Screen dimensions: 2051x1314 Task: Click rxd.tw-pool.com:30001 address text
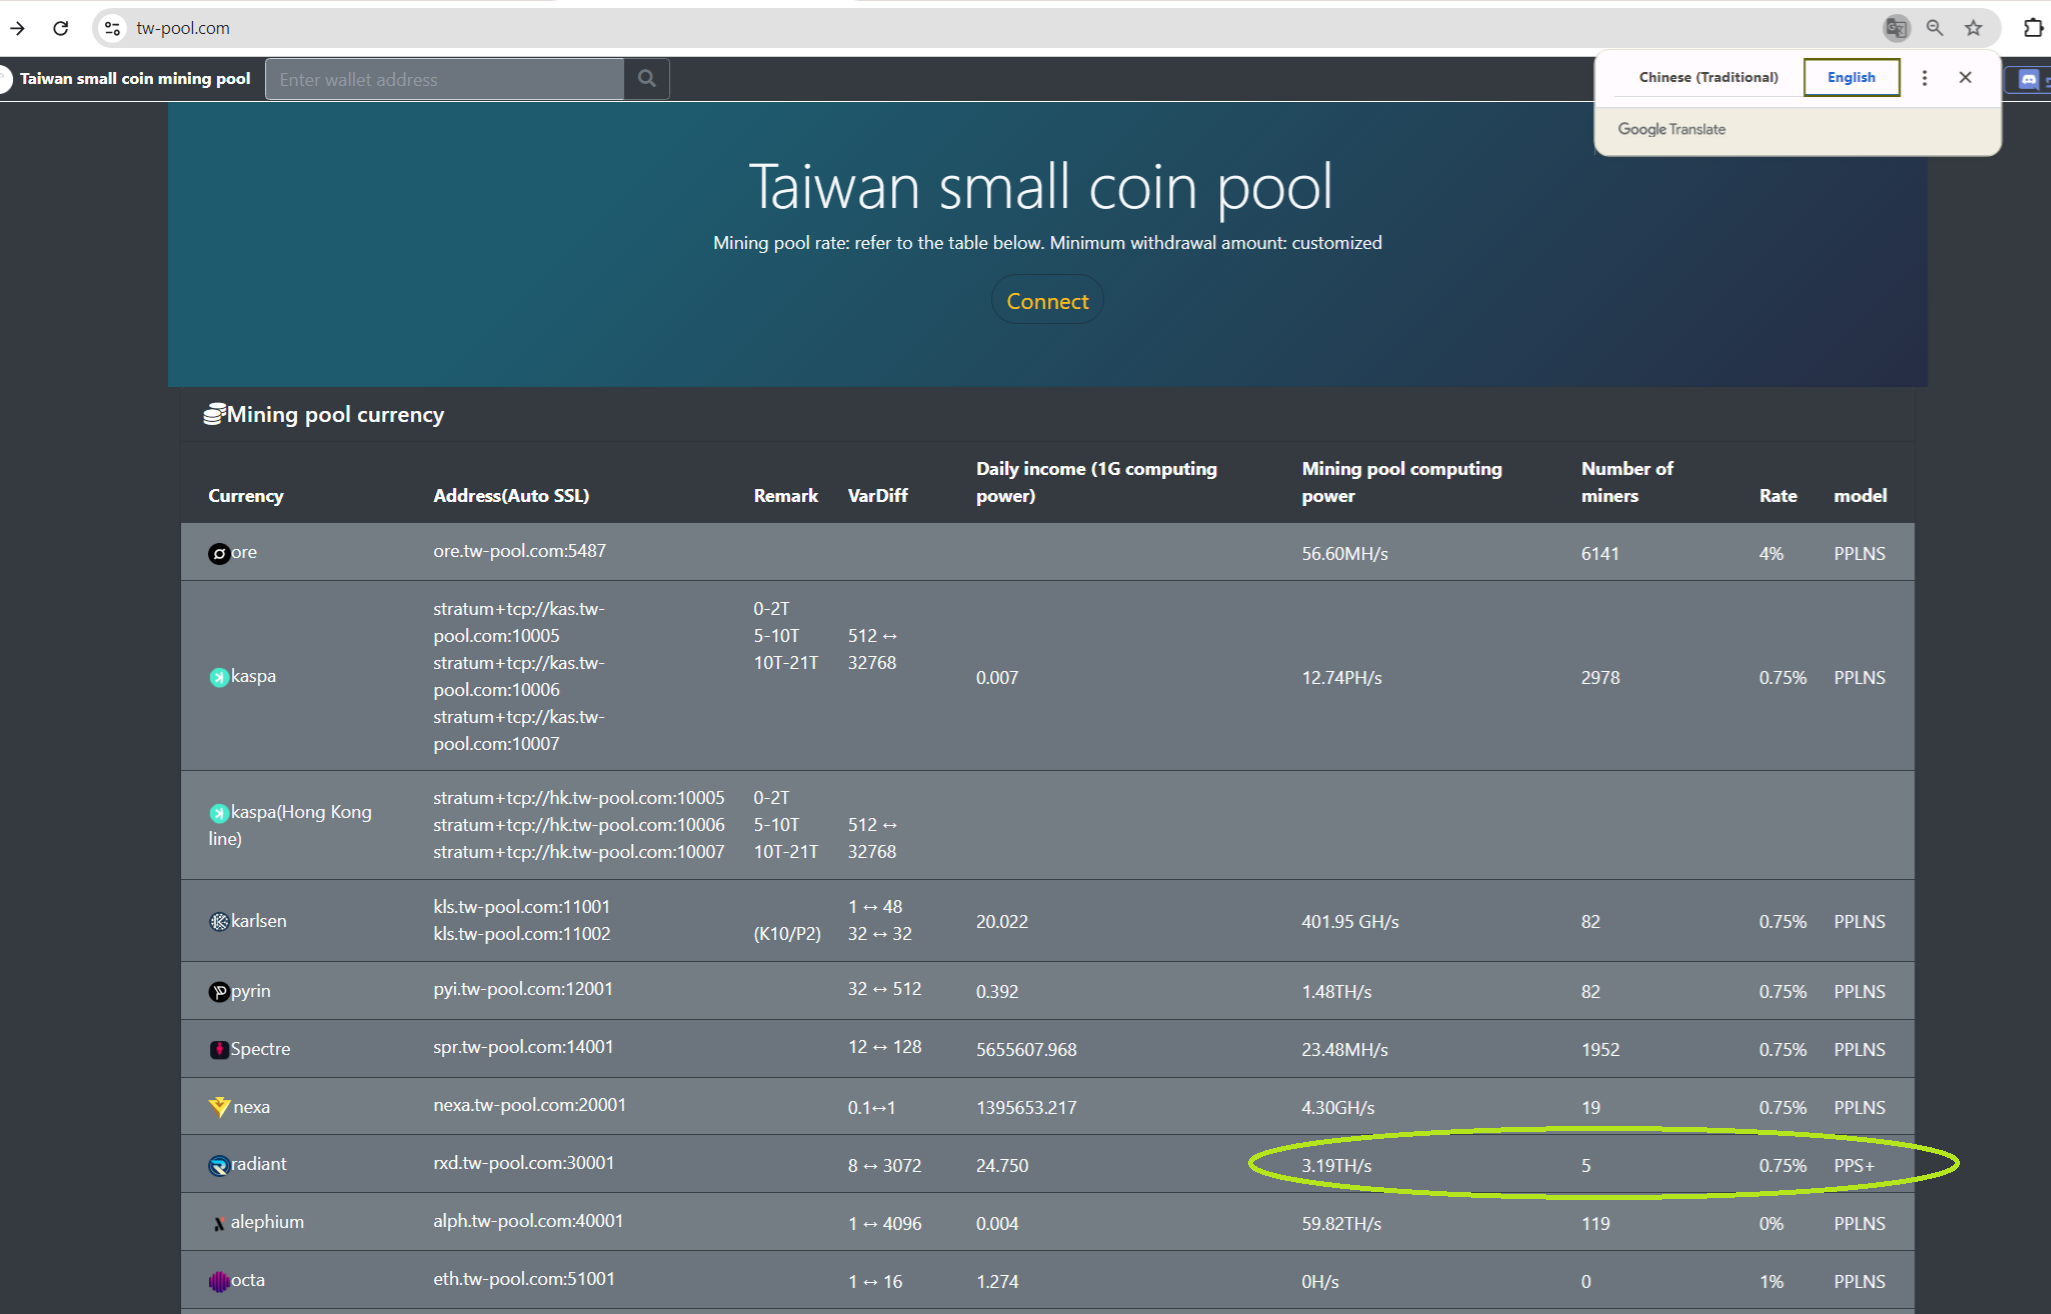click(524, 1163)
